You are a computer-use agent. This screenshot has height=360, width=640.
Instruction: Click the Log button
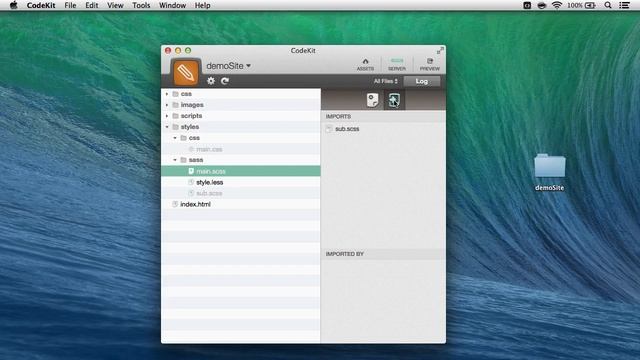click(422, 81)
